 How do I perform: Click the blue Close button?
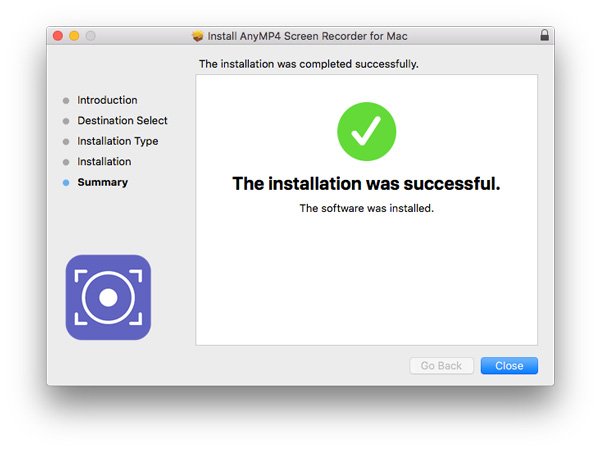coord(509,366)
